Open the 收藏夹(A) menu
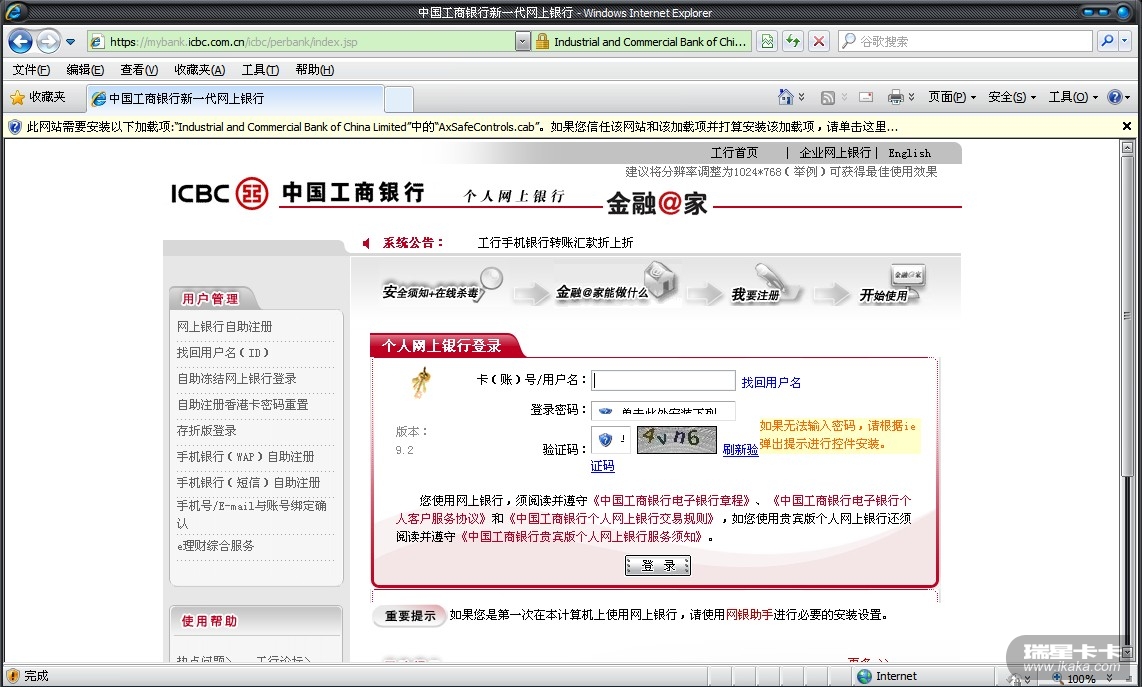The height and width of the screenshot is (687, 1142). [200, 70]
